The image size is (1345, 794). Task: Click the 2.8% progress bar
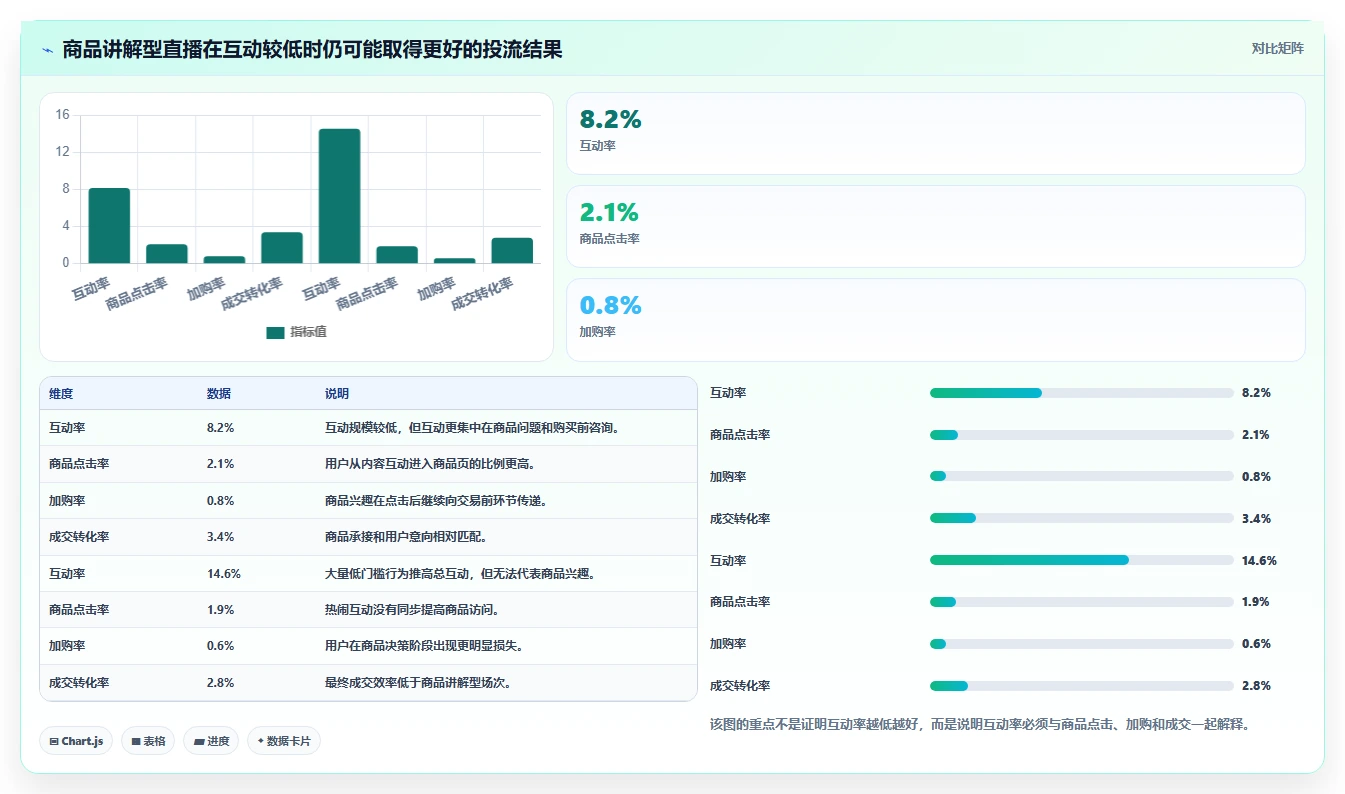1081,685
